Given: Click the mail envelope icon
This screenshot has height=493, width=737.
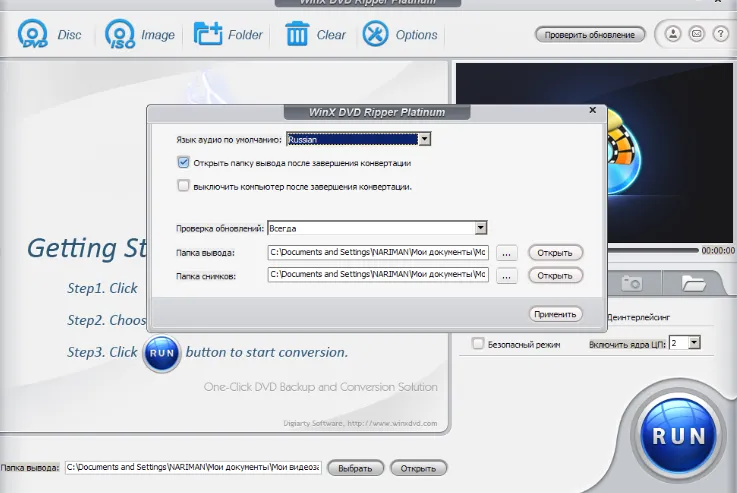Looking at the screenshot, I should pos(697,34).
